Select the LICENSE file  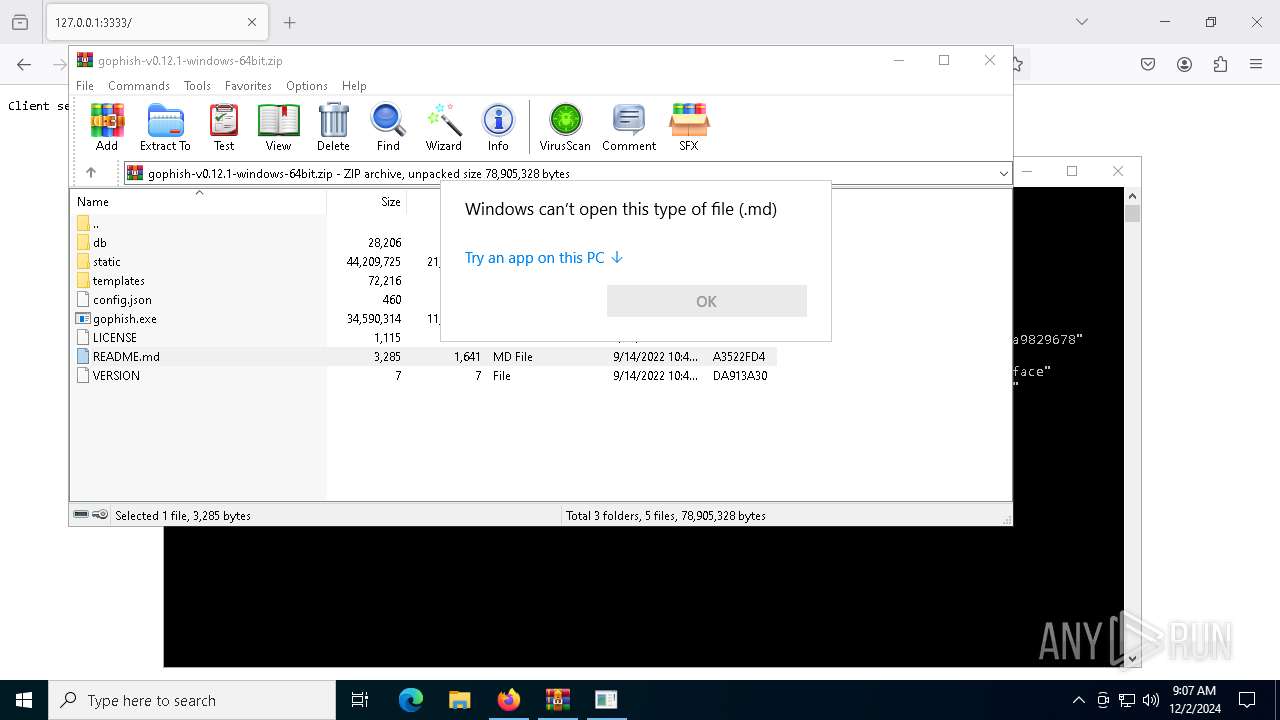coord(115,338)
